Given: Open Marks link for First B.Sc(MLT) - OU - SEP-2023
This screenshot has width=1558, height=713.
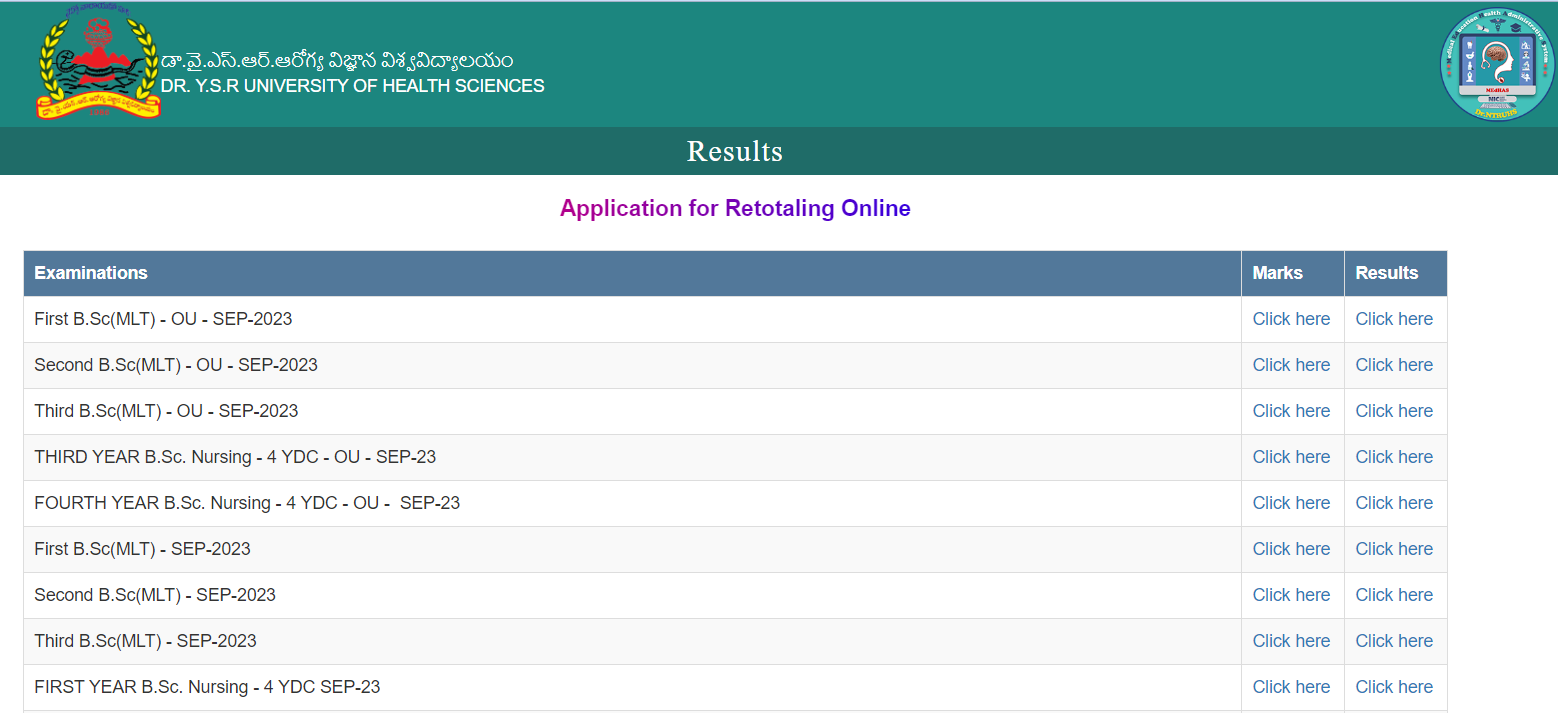Looking at the screenshot, I should point(1291,319).
